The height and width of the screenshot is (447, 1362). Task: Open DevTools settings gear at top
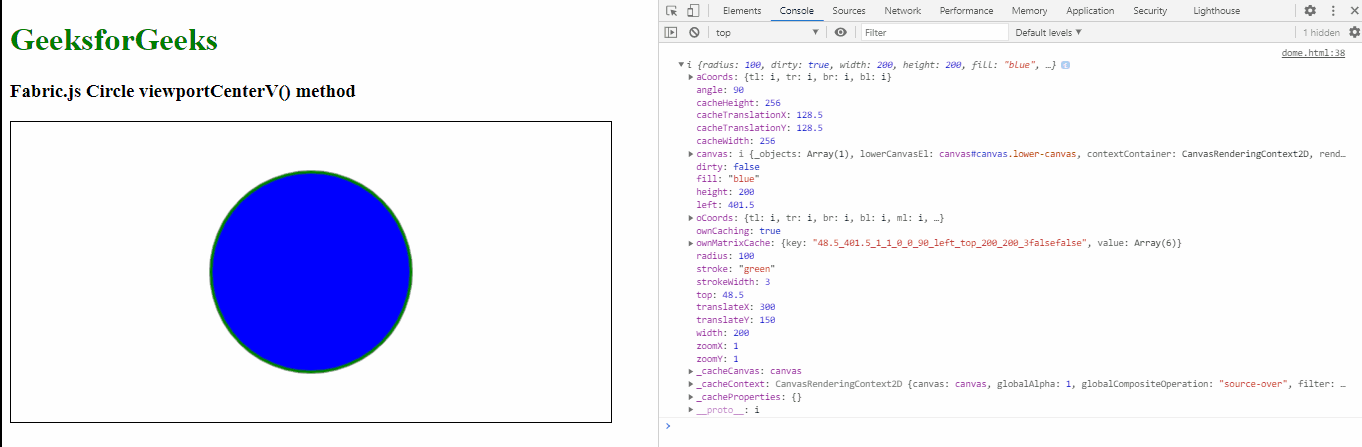(x=1310, y=11)
